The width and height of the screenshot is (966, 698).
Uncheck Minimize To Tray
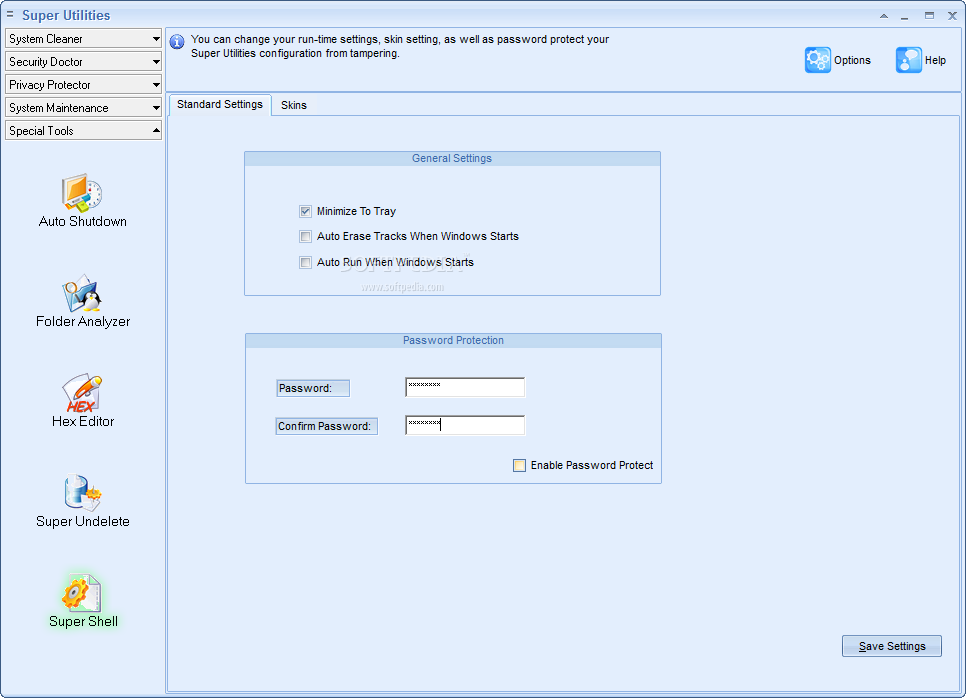tap(306, 211)
